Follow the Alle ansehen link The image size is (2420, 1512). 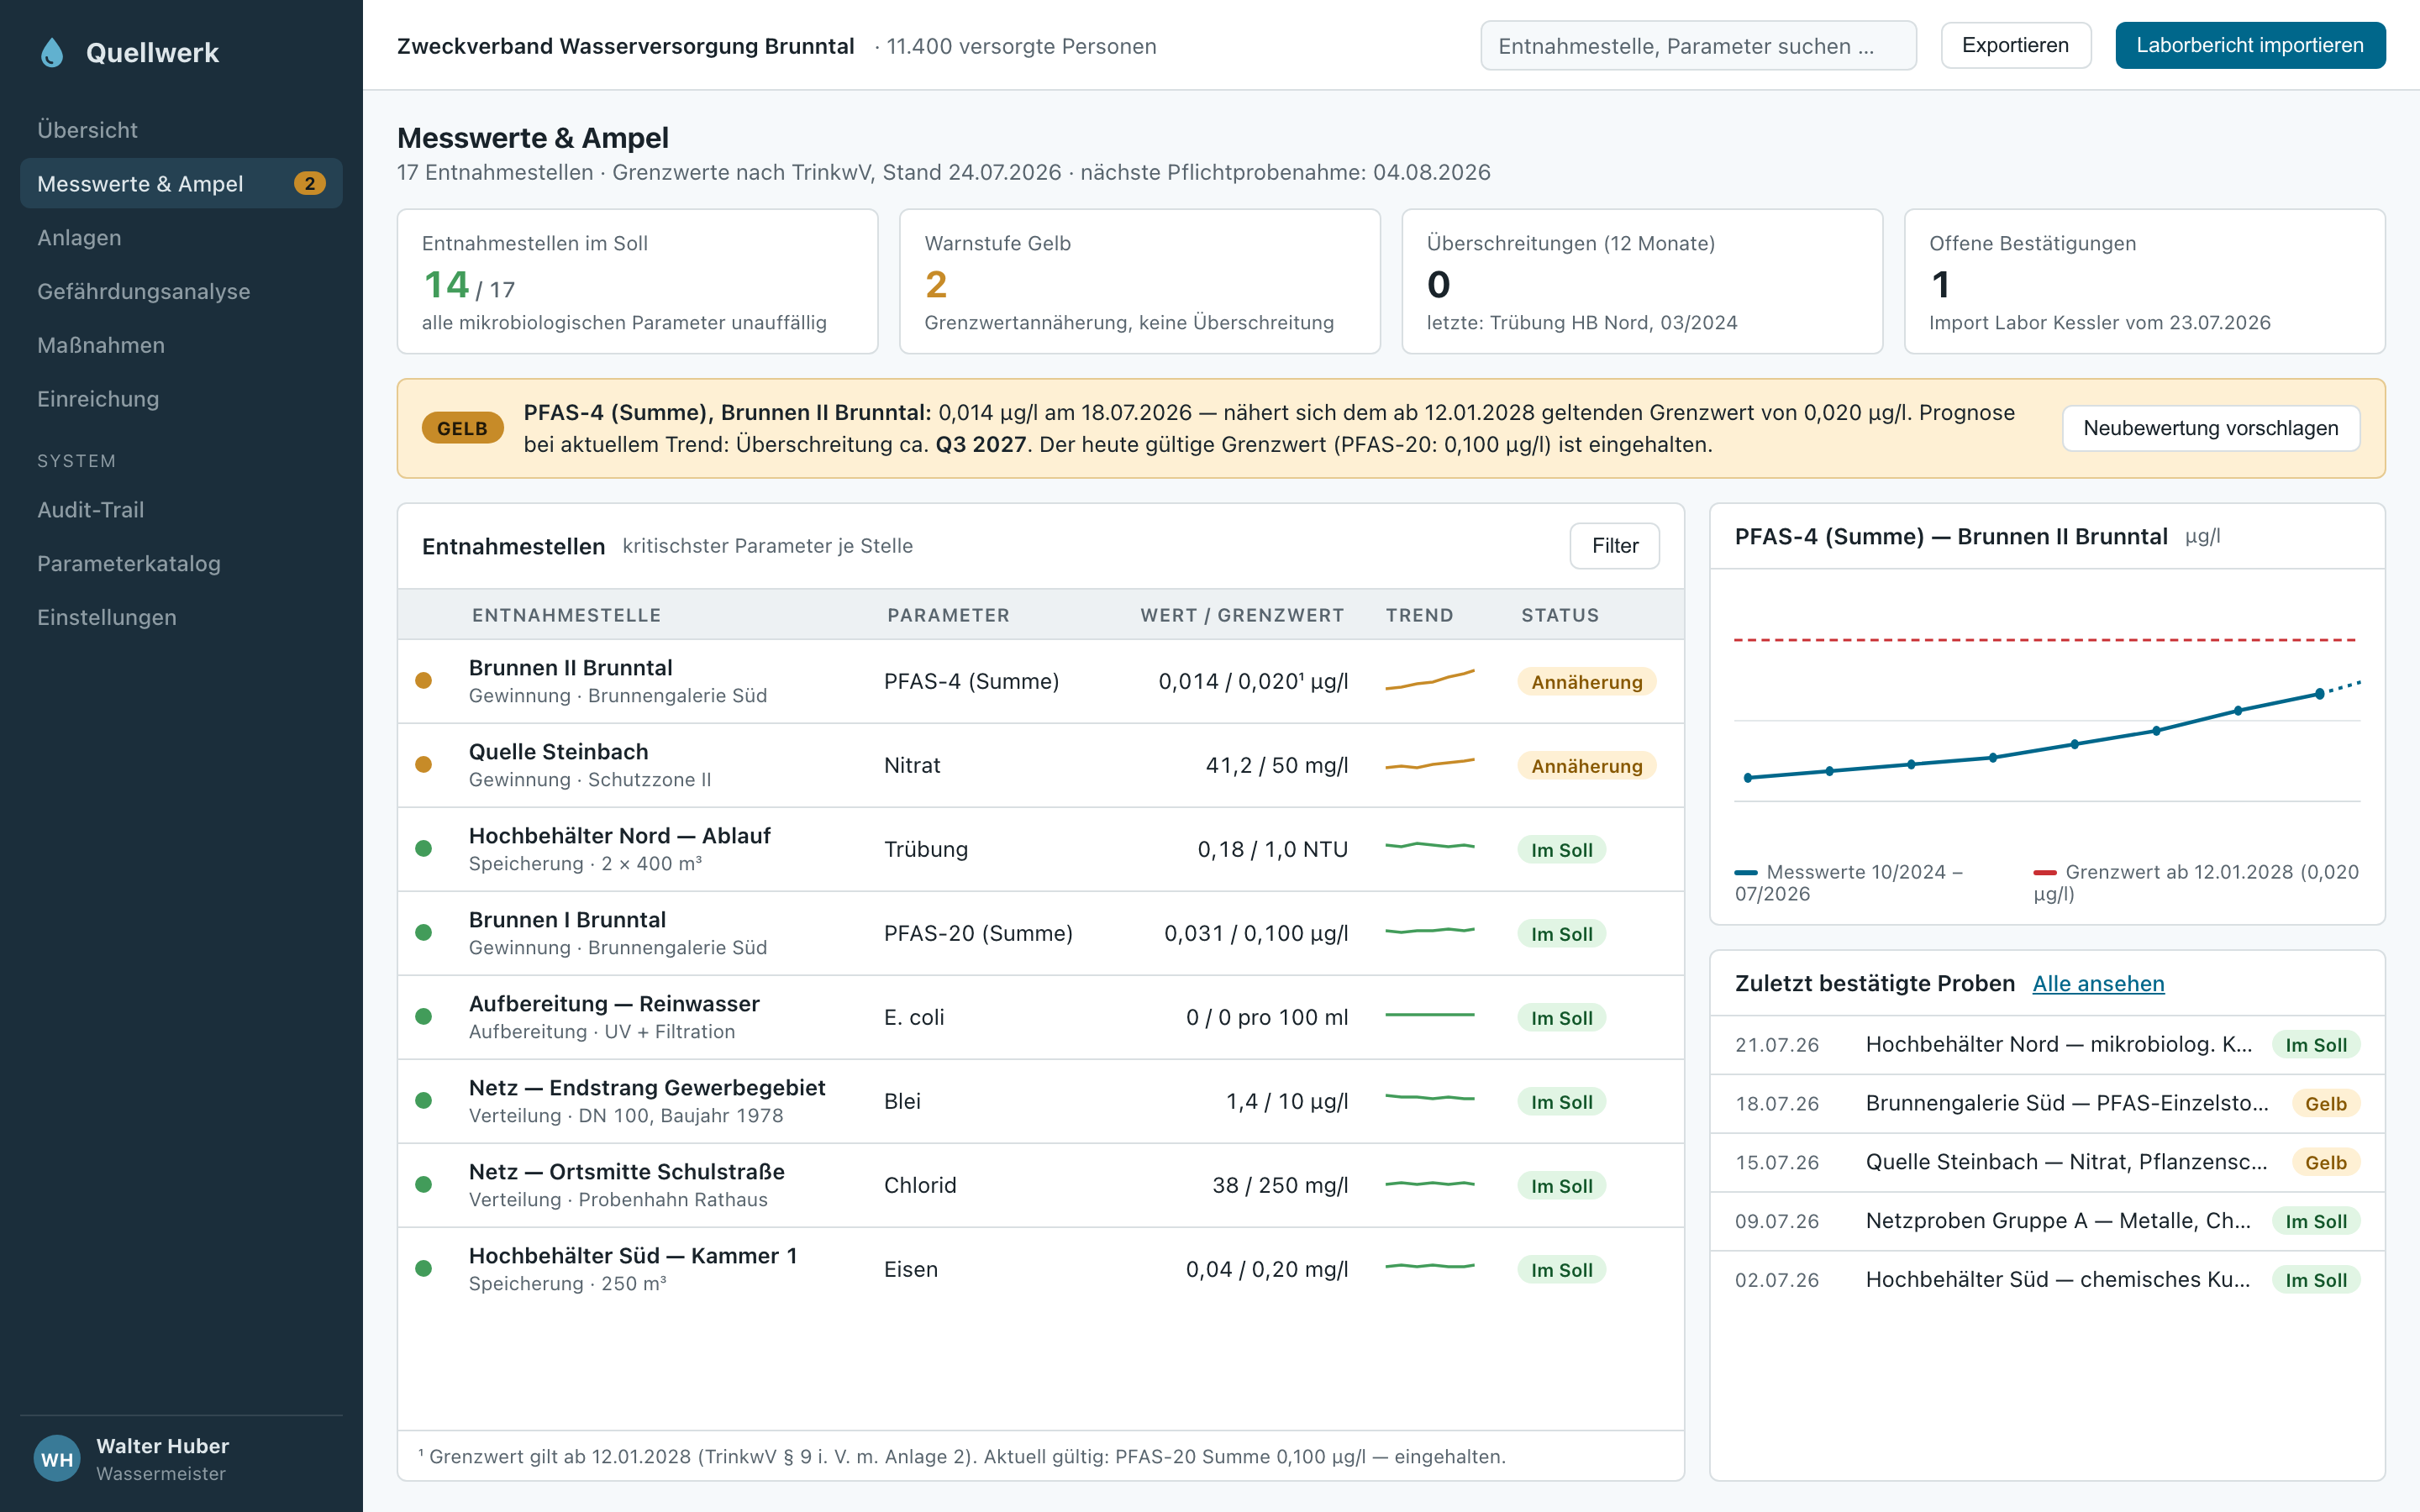click(2098, 983)
